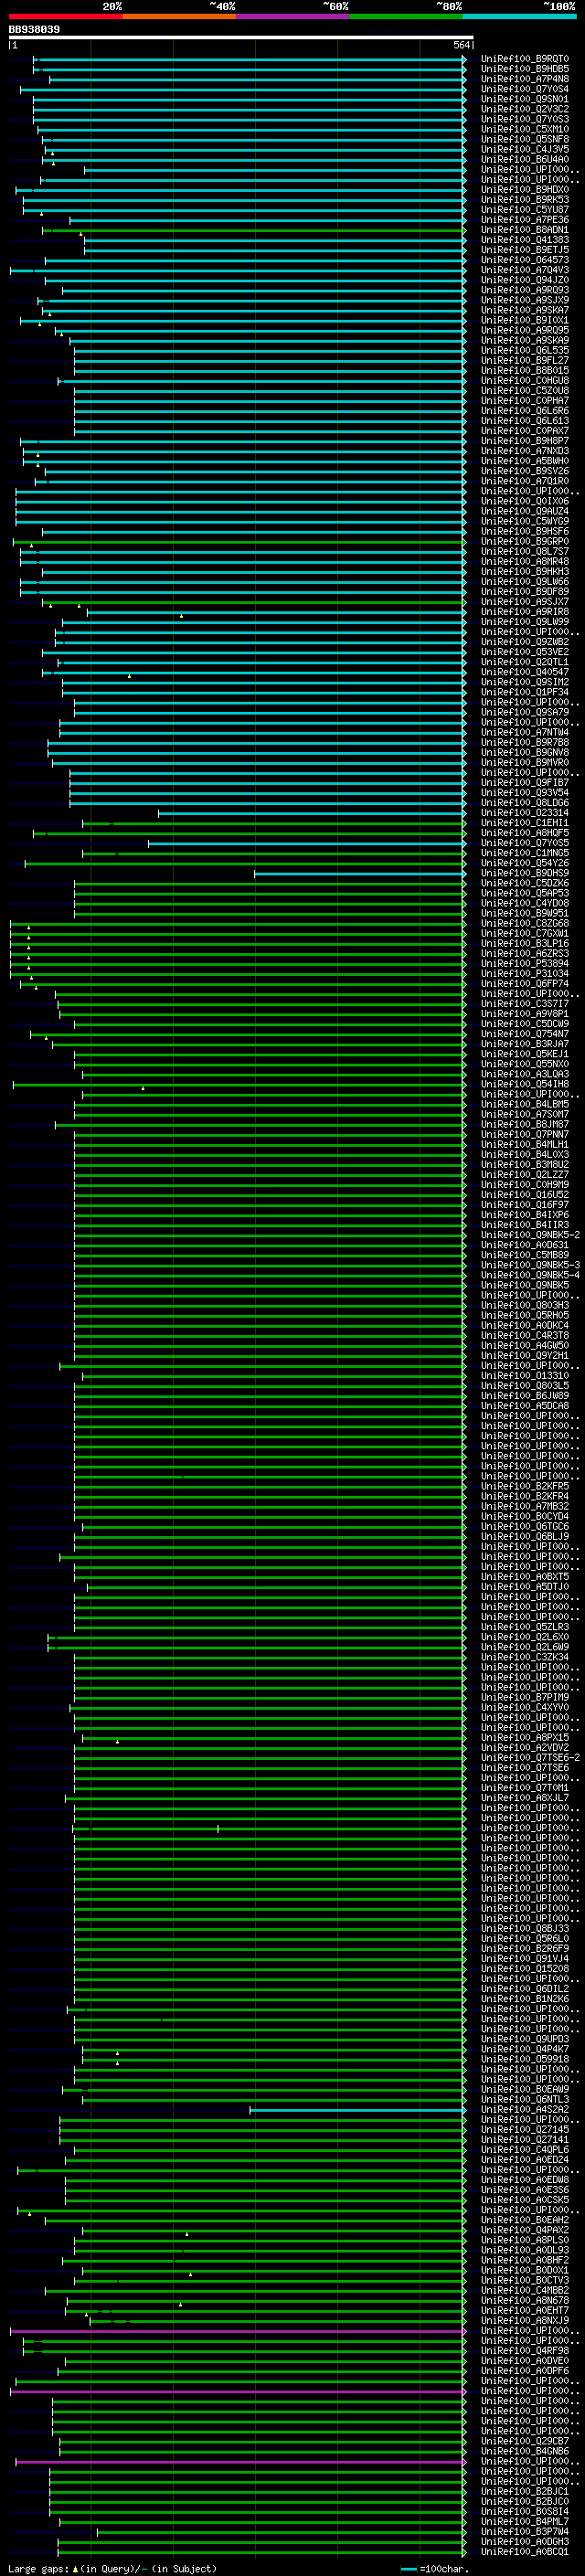Click hit label UniRef100_A9RQ93

click(x=525, y=290)
